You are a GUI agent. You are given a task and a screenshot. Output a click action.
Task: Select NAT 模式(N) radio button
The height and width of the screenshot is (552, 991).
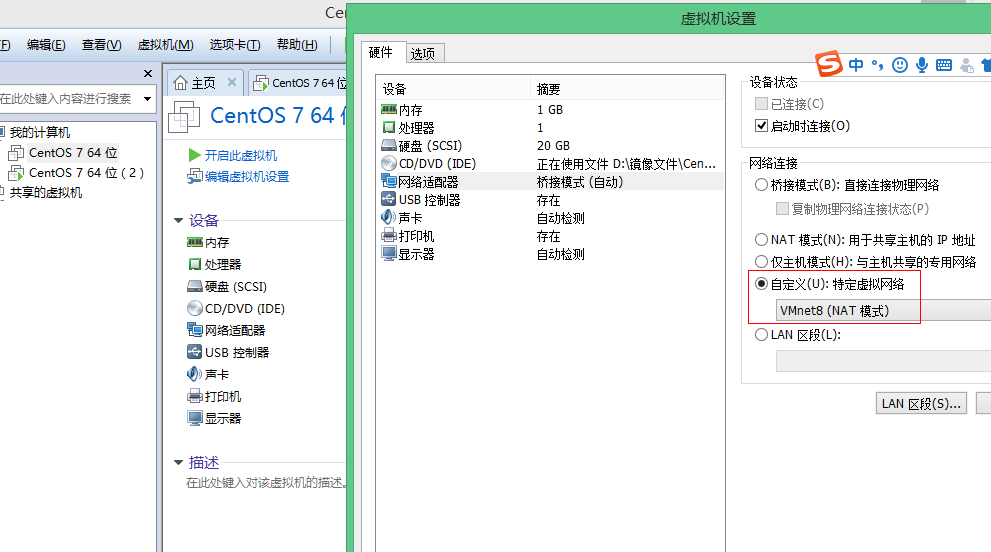(x=762, y=240)
